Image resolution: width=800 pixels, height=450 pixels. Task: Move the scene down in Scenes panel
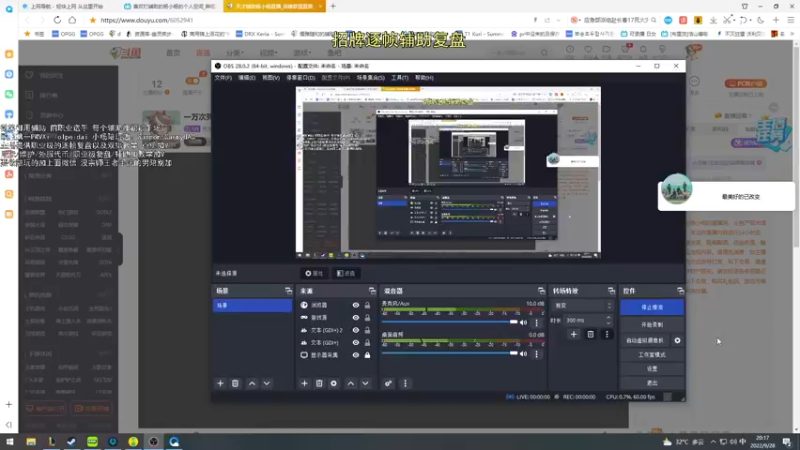[267, 383]
